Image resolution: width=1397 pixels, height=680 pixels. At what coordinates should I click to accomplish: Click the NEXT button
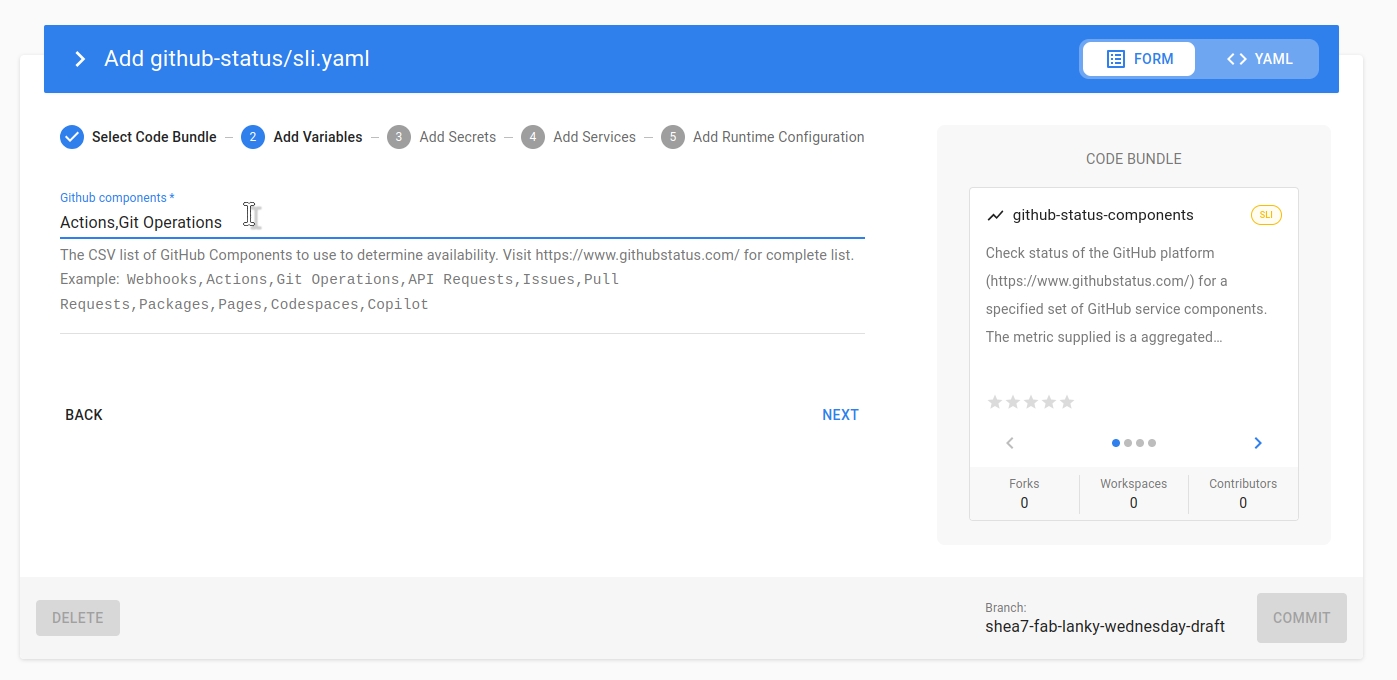point(840,414)
